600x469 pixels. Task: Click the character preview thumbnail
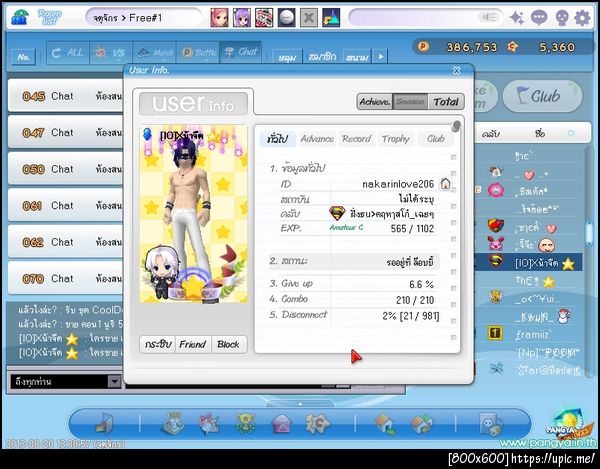[194, 214]
